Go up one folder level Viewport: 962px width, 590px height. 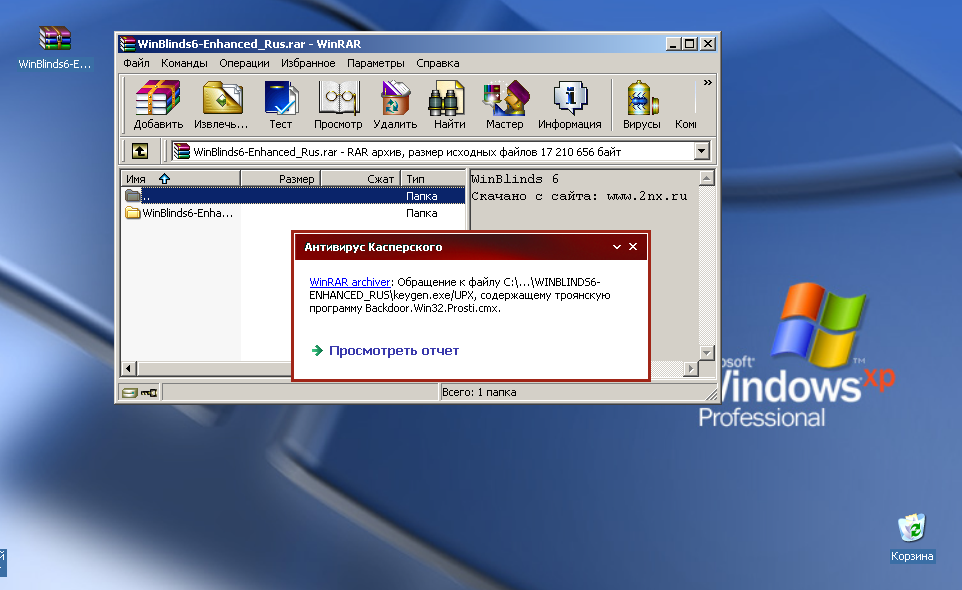(x=140, y=151)
